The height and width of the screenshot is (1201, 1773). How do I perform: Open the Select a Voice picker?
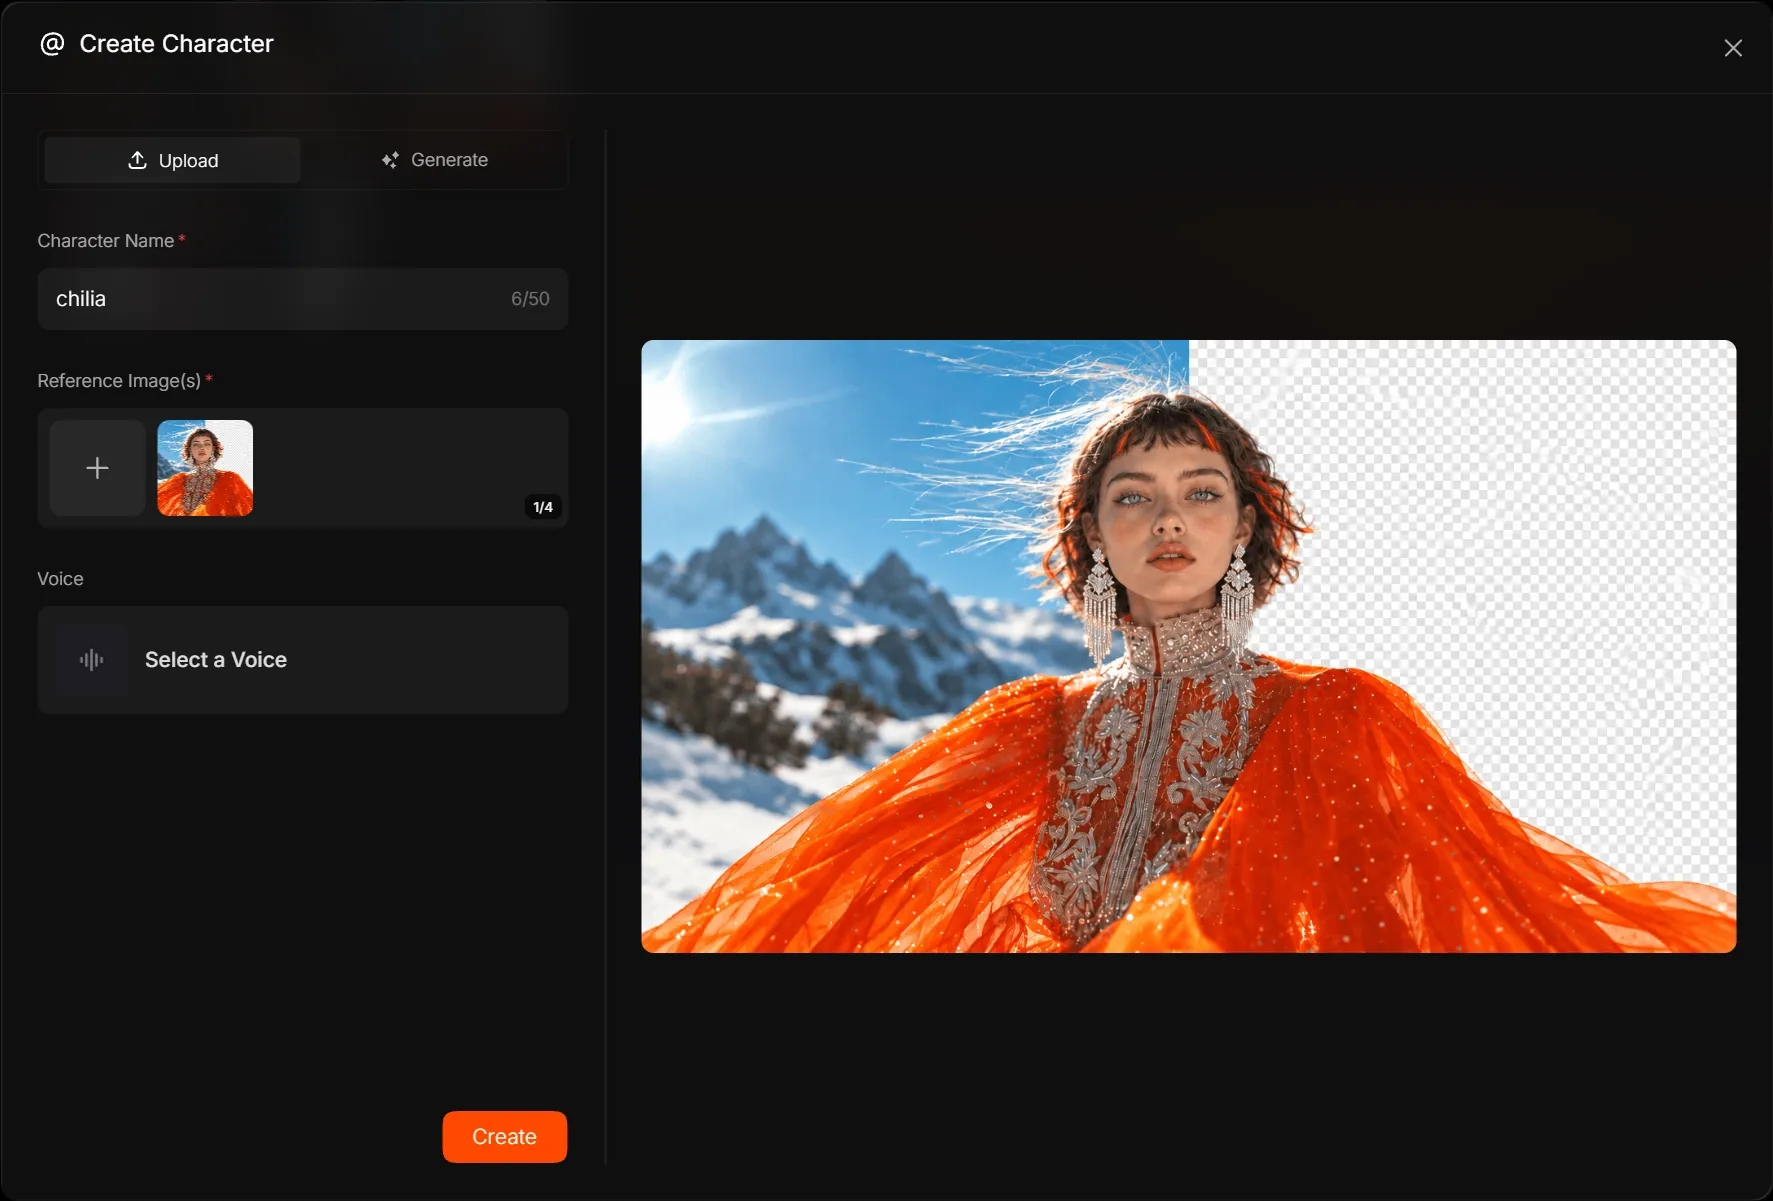click(x=303, y=660)
